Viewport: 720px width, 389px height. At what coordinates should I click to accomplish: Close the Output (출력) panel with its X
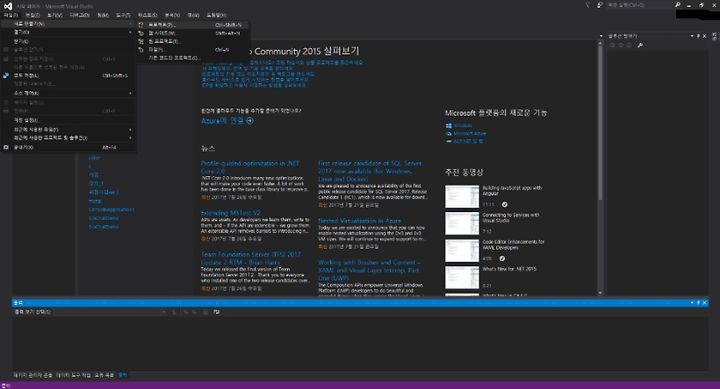coord(705,303)
